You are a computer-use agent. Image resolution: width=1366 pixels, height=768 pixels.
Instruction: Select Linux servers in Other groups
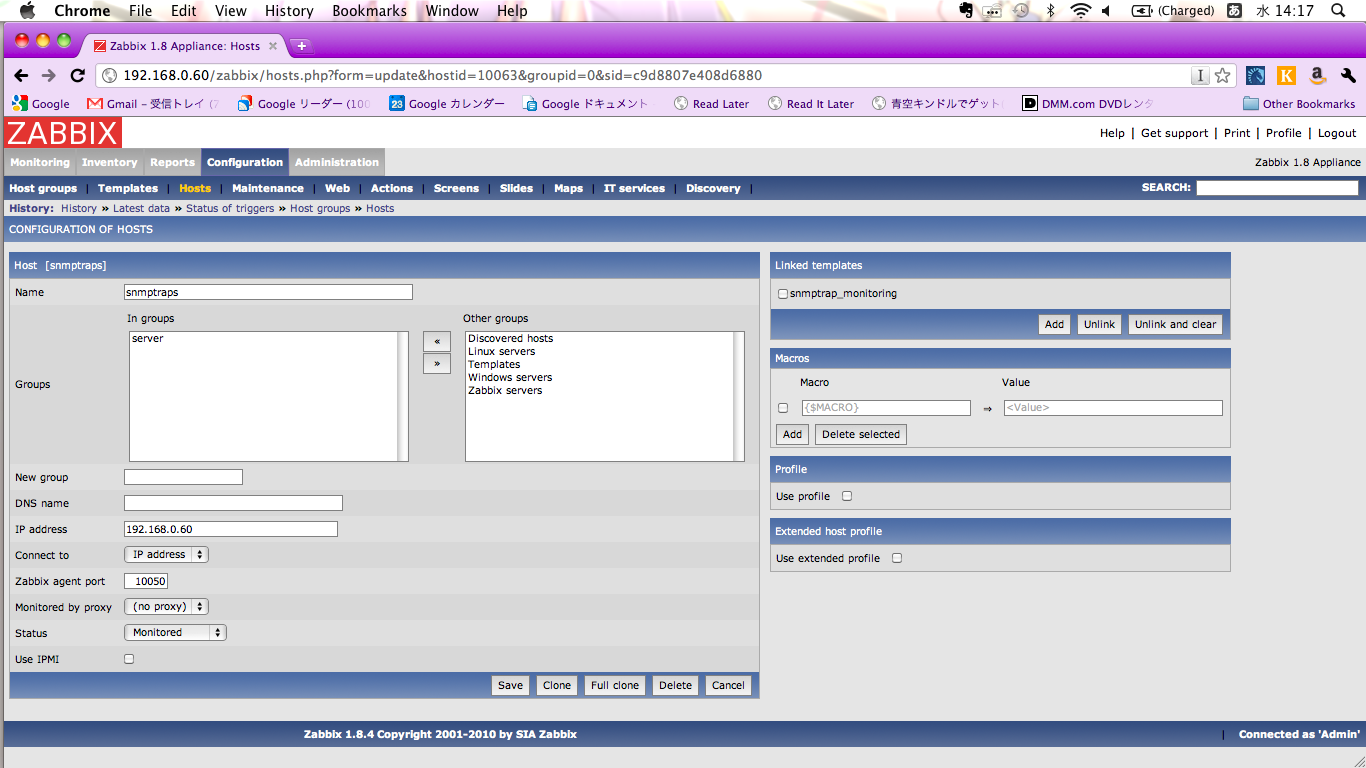pos(501,351)
